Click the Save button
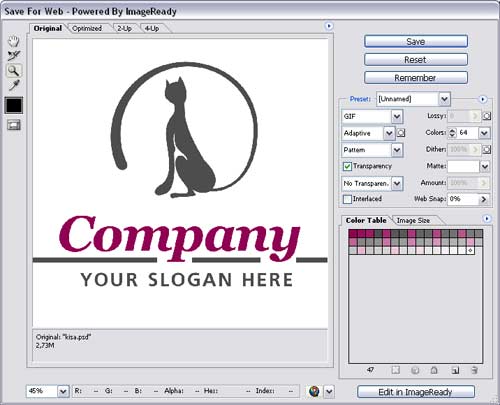This screenshot has height=405, width=500. [x=416, y=41]
